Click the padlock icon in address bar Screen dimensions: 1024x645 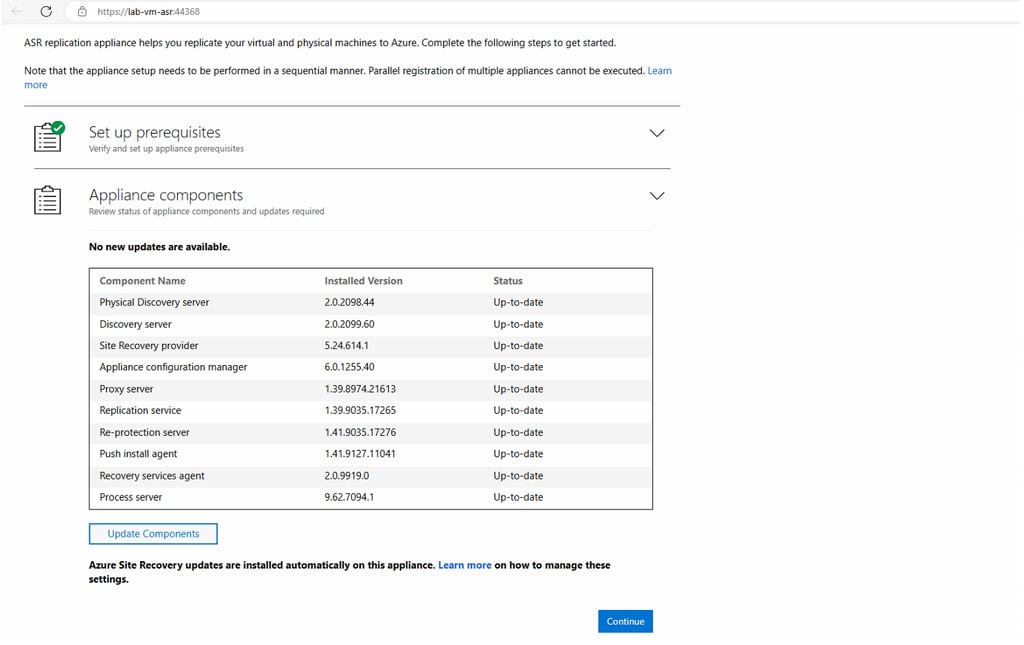[82, 11]
